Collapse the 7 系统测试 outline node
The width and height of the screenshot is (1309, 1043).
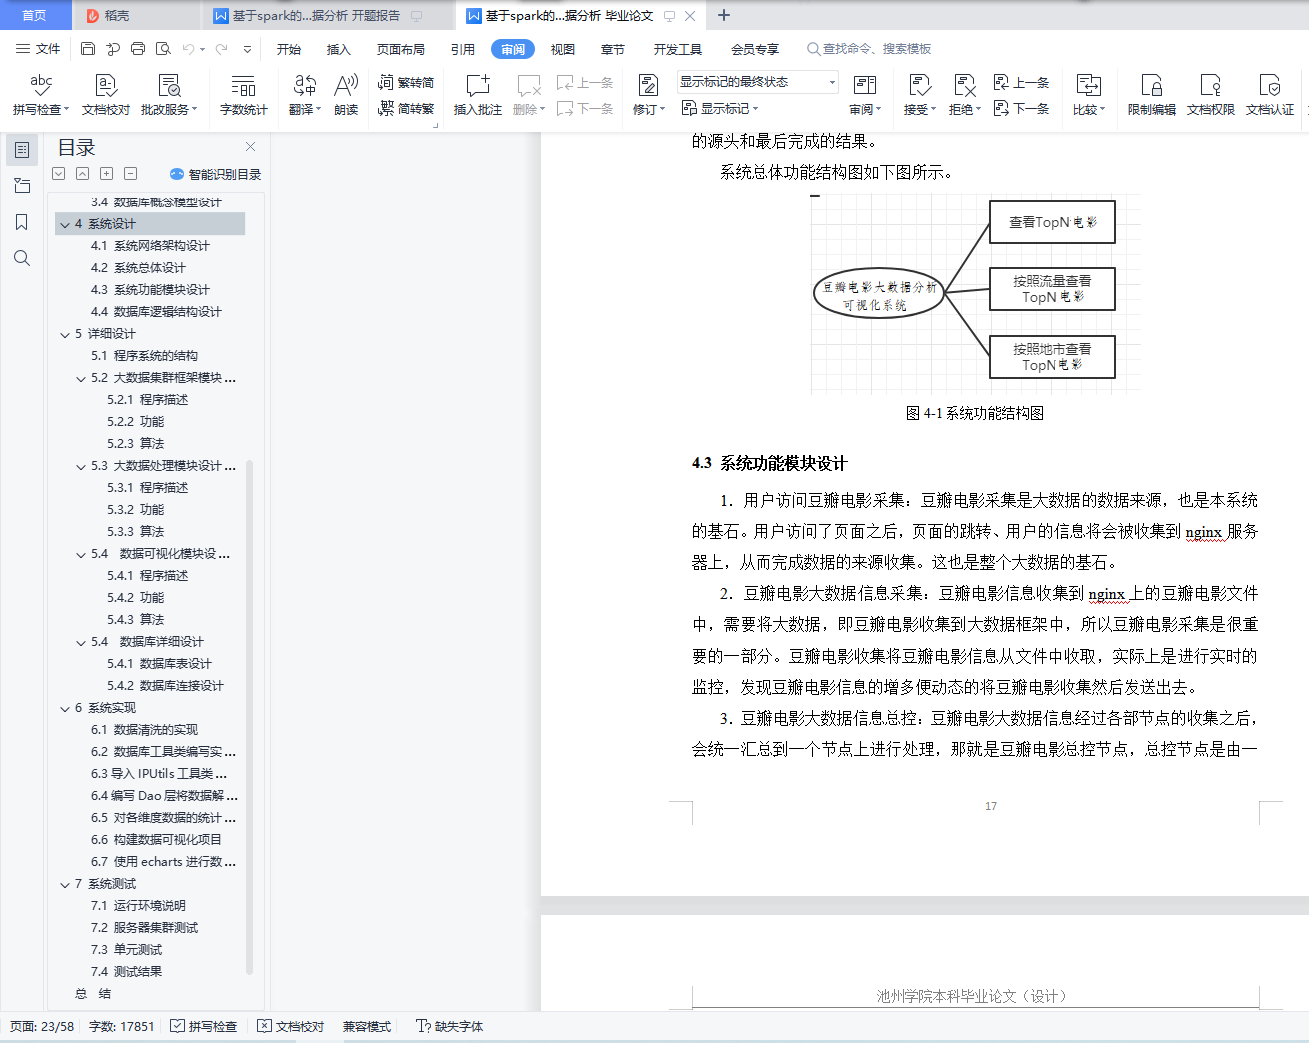[64, 884]
